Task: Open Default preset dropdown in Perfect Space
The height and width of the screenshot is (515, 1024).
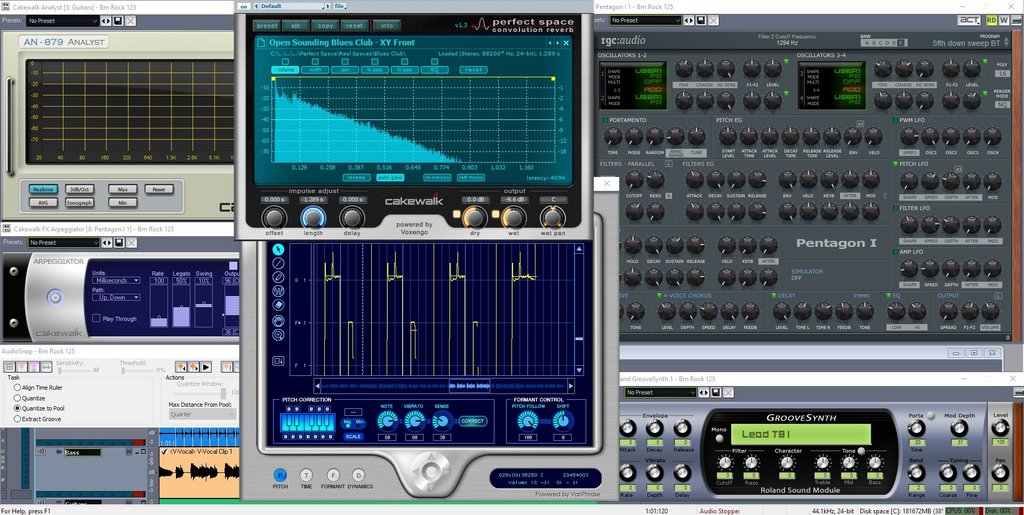Action: [x=291, y=6]
